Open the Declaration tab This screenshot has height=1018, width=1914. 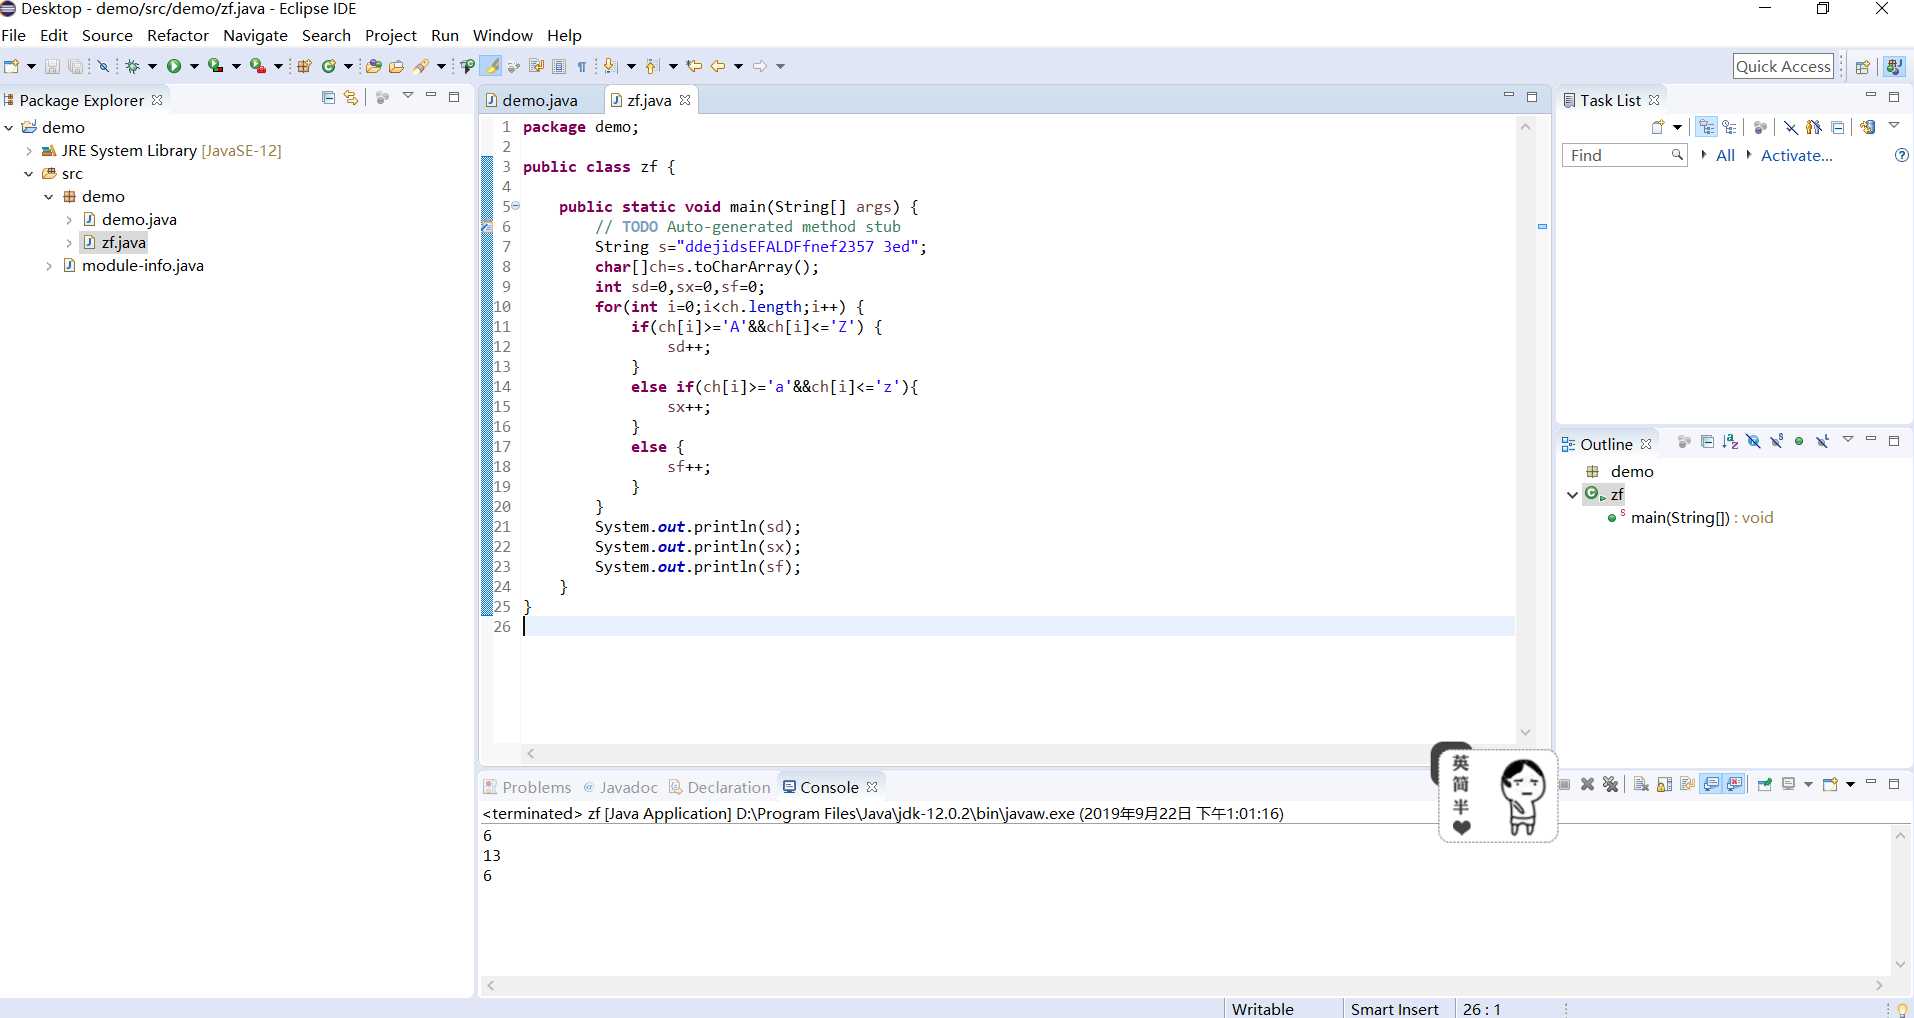tap(720, 787)
